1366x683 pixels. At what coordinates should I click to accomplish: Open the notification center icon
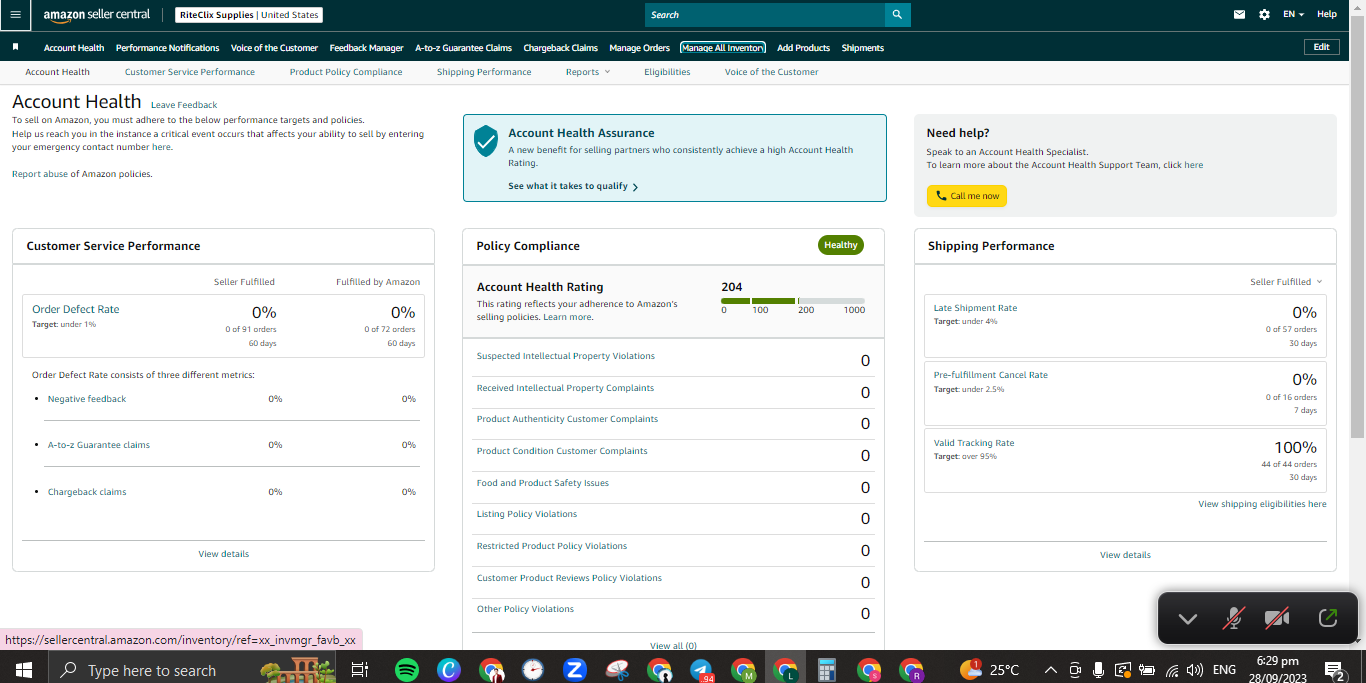point(1334,670)
